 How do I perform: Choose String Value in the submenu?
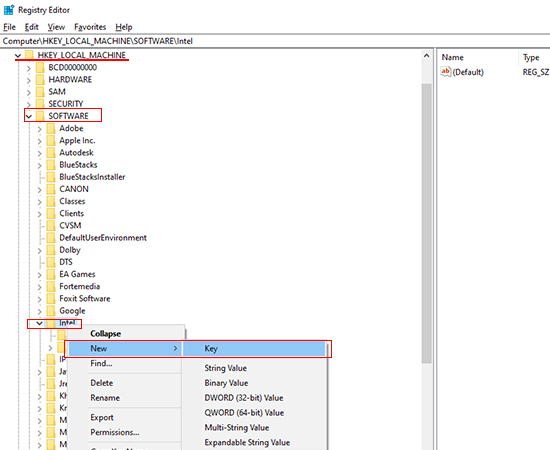point(255,368)
